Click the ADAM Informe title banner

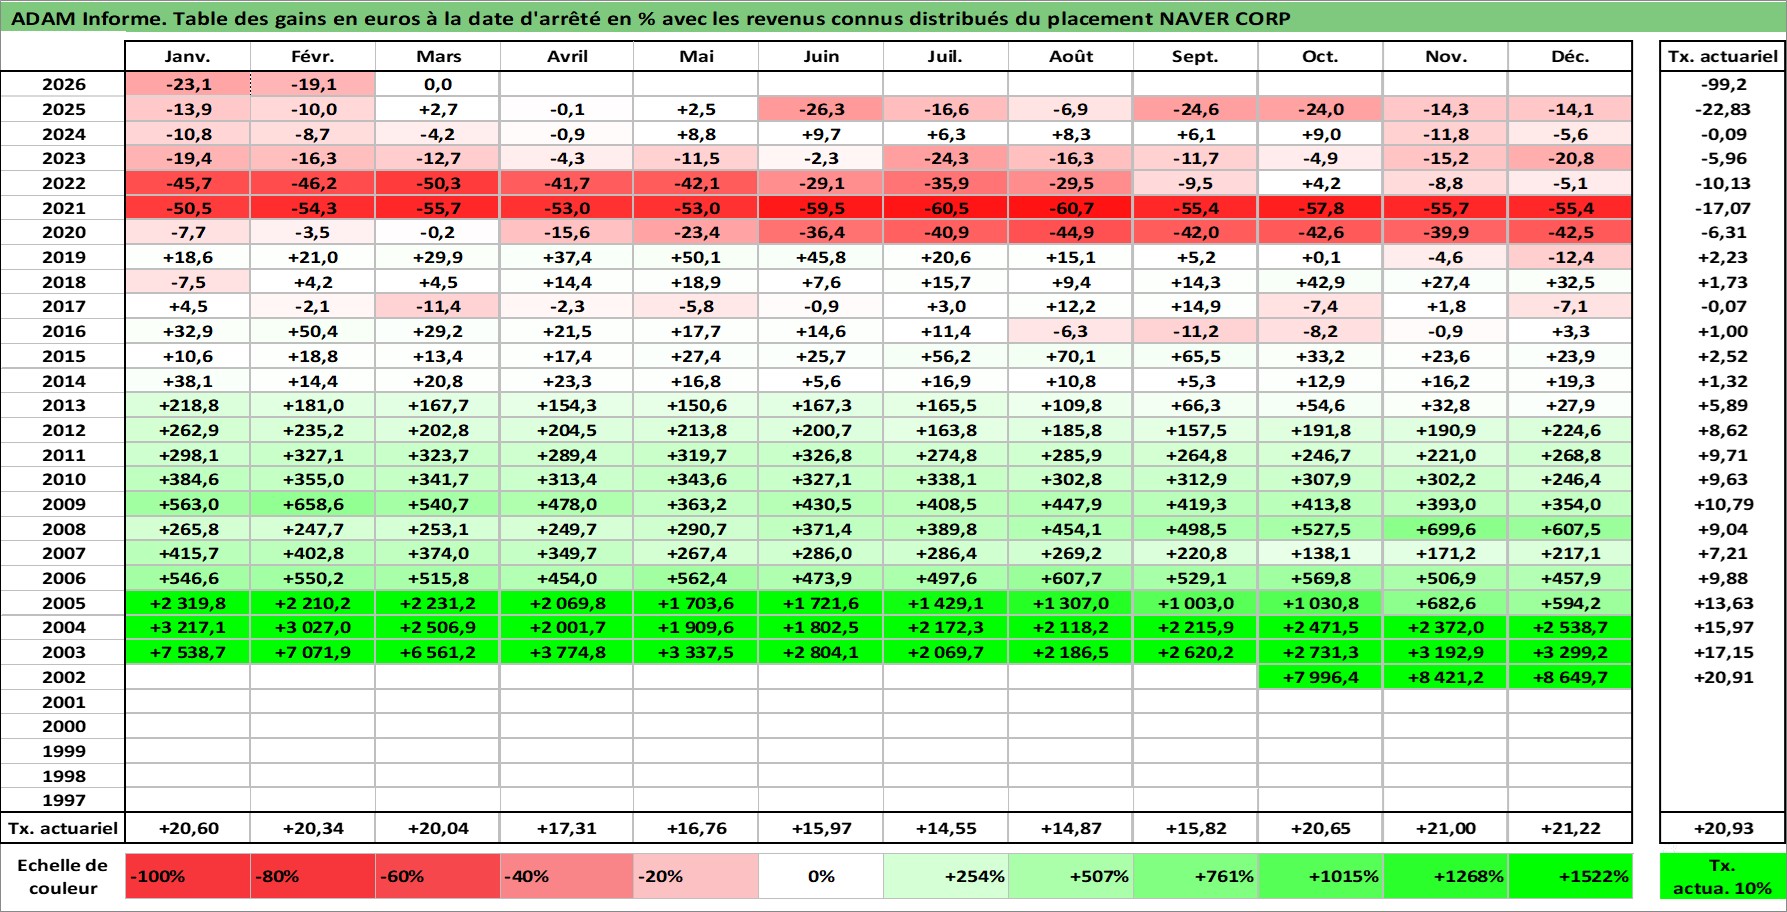coord(893,18)
